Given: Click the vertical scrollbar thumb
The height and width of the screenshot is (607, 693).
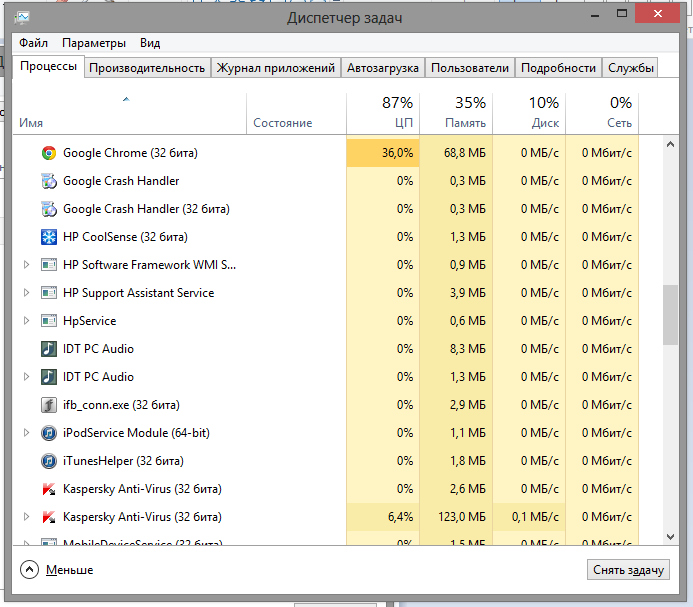Looking at the screenshot, I should 670,315.
